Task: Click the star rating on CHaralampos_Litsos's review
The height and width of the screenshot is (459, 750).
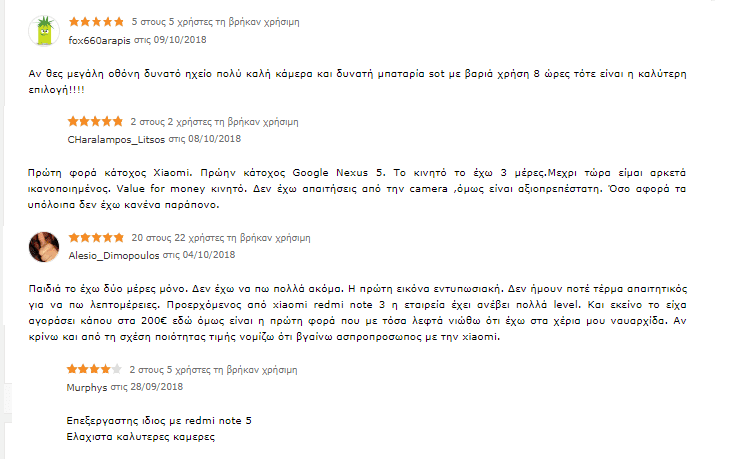Action: [x=96, y=121]
